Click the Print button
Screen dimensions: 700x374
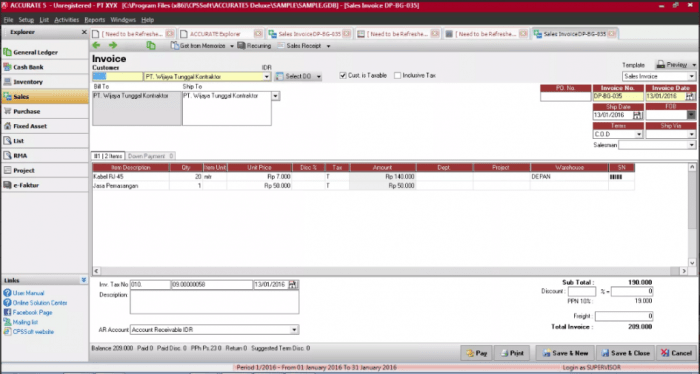512,353
